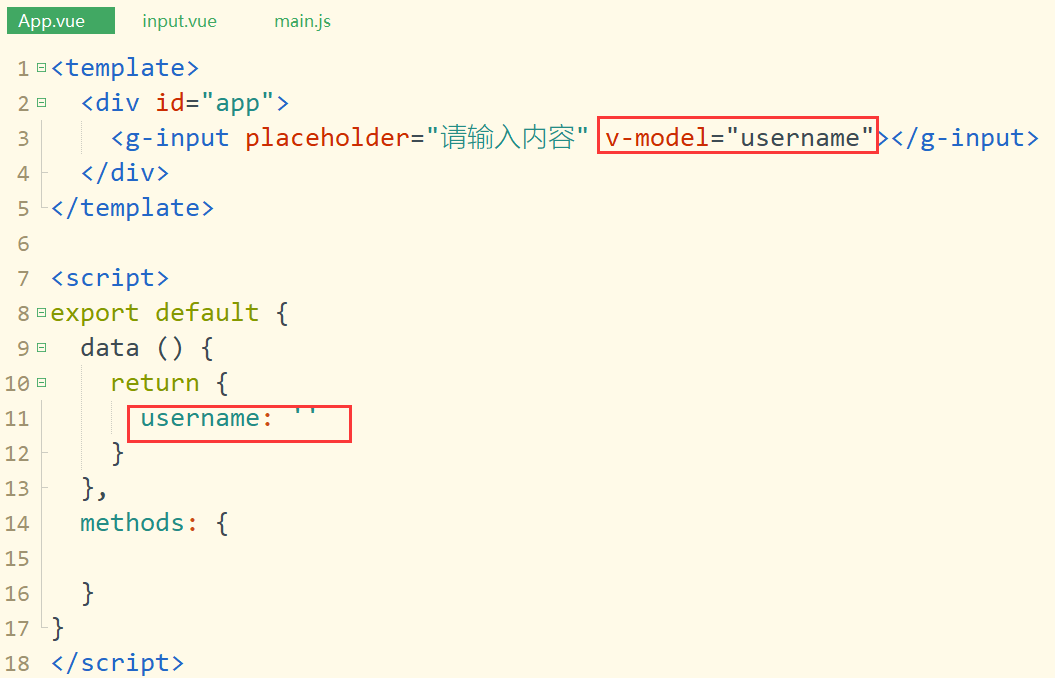The width and height of the screenshot is (1055, 678).
Task: Click the methods keyword on line 14
Action: tap(132, 523)
